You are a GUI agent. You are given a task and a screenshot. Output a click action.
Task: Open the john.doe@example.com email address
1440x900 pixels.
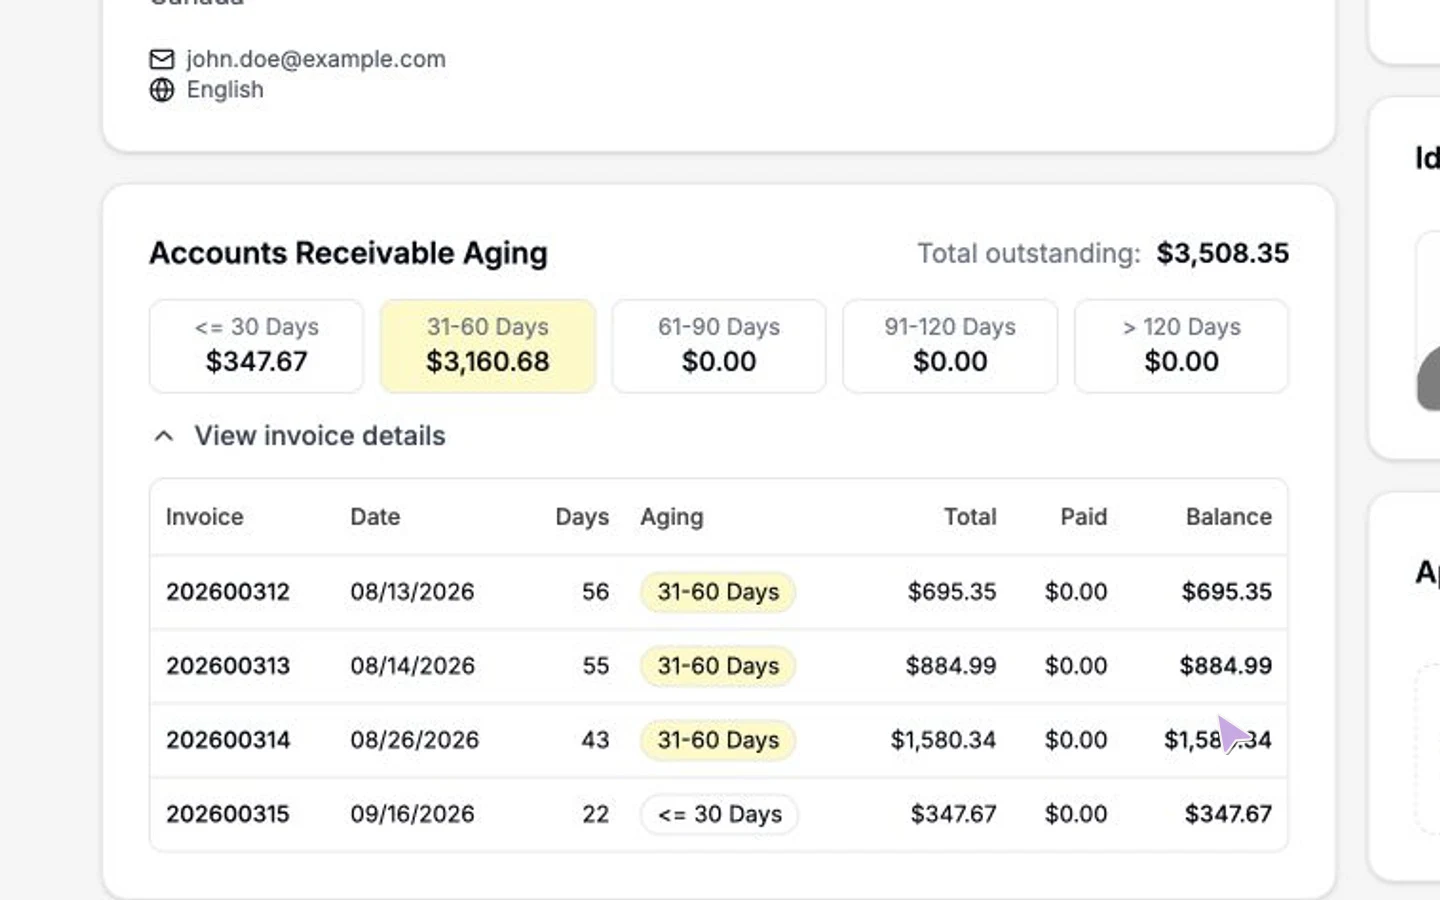316,59
